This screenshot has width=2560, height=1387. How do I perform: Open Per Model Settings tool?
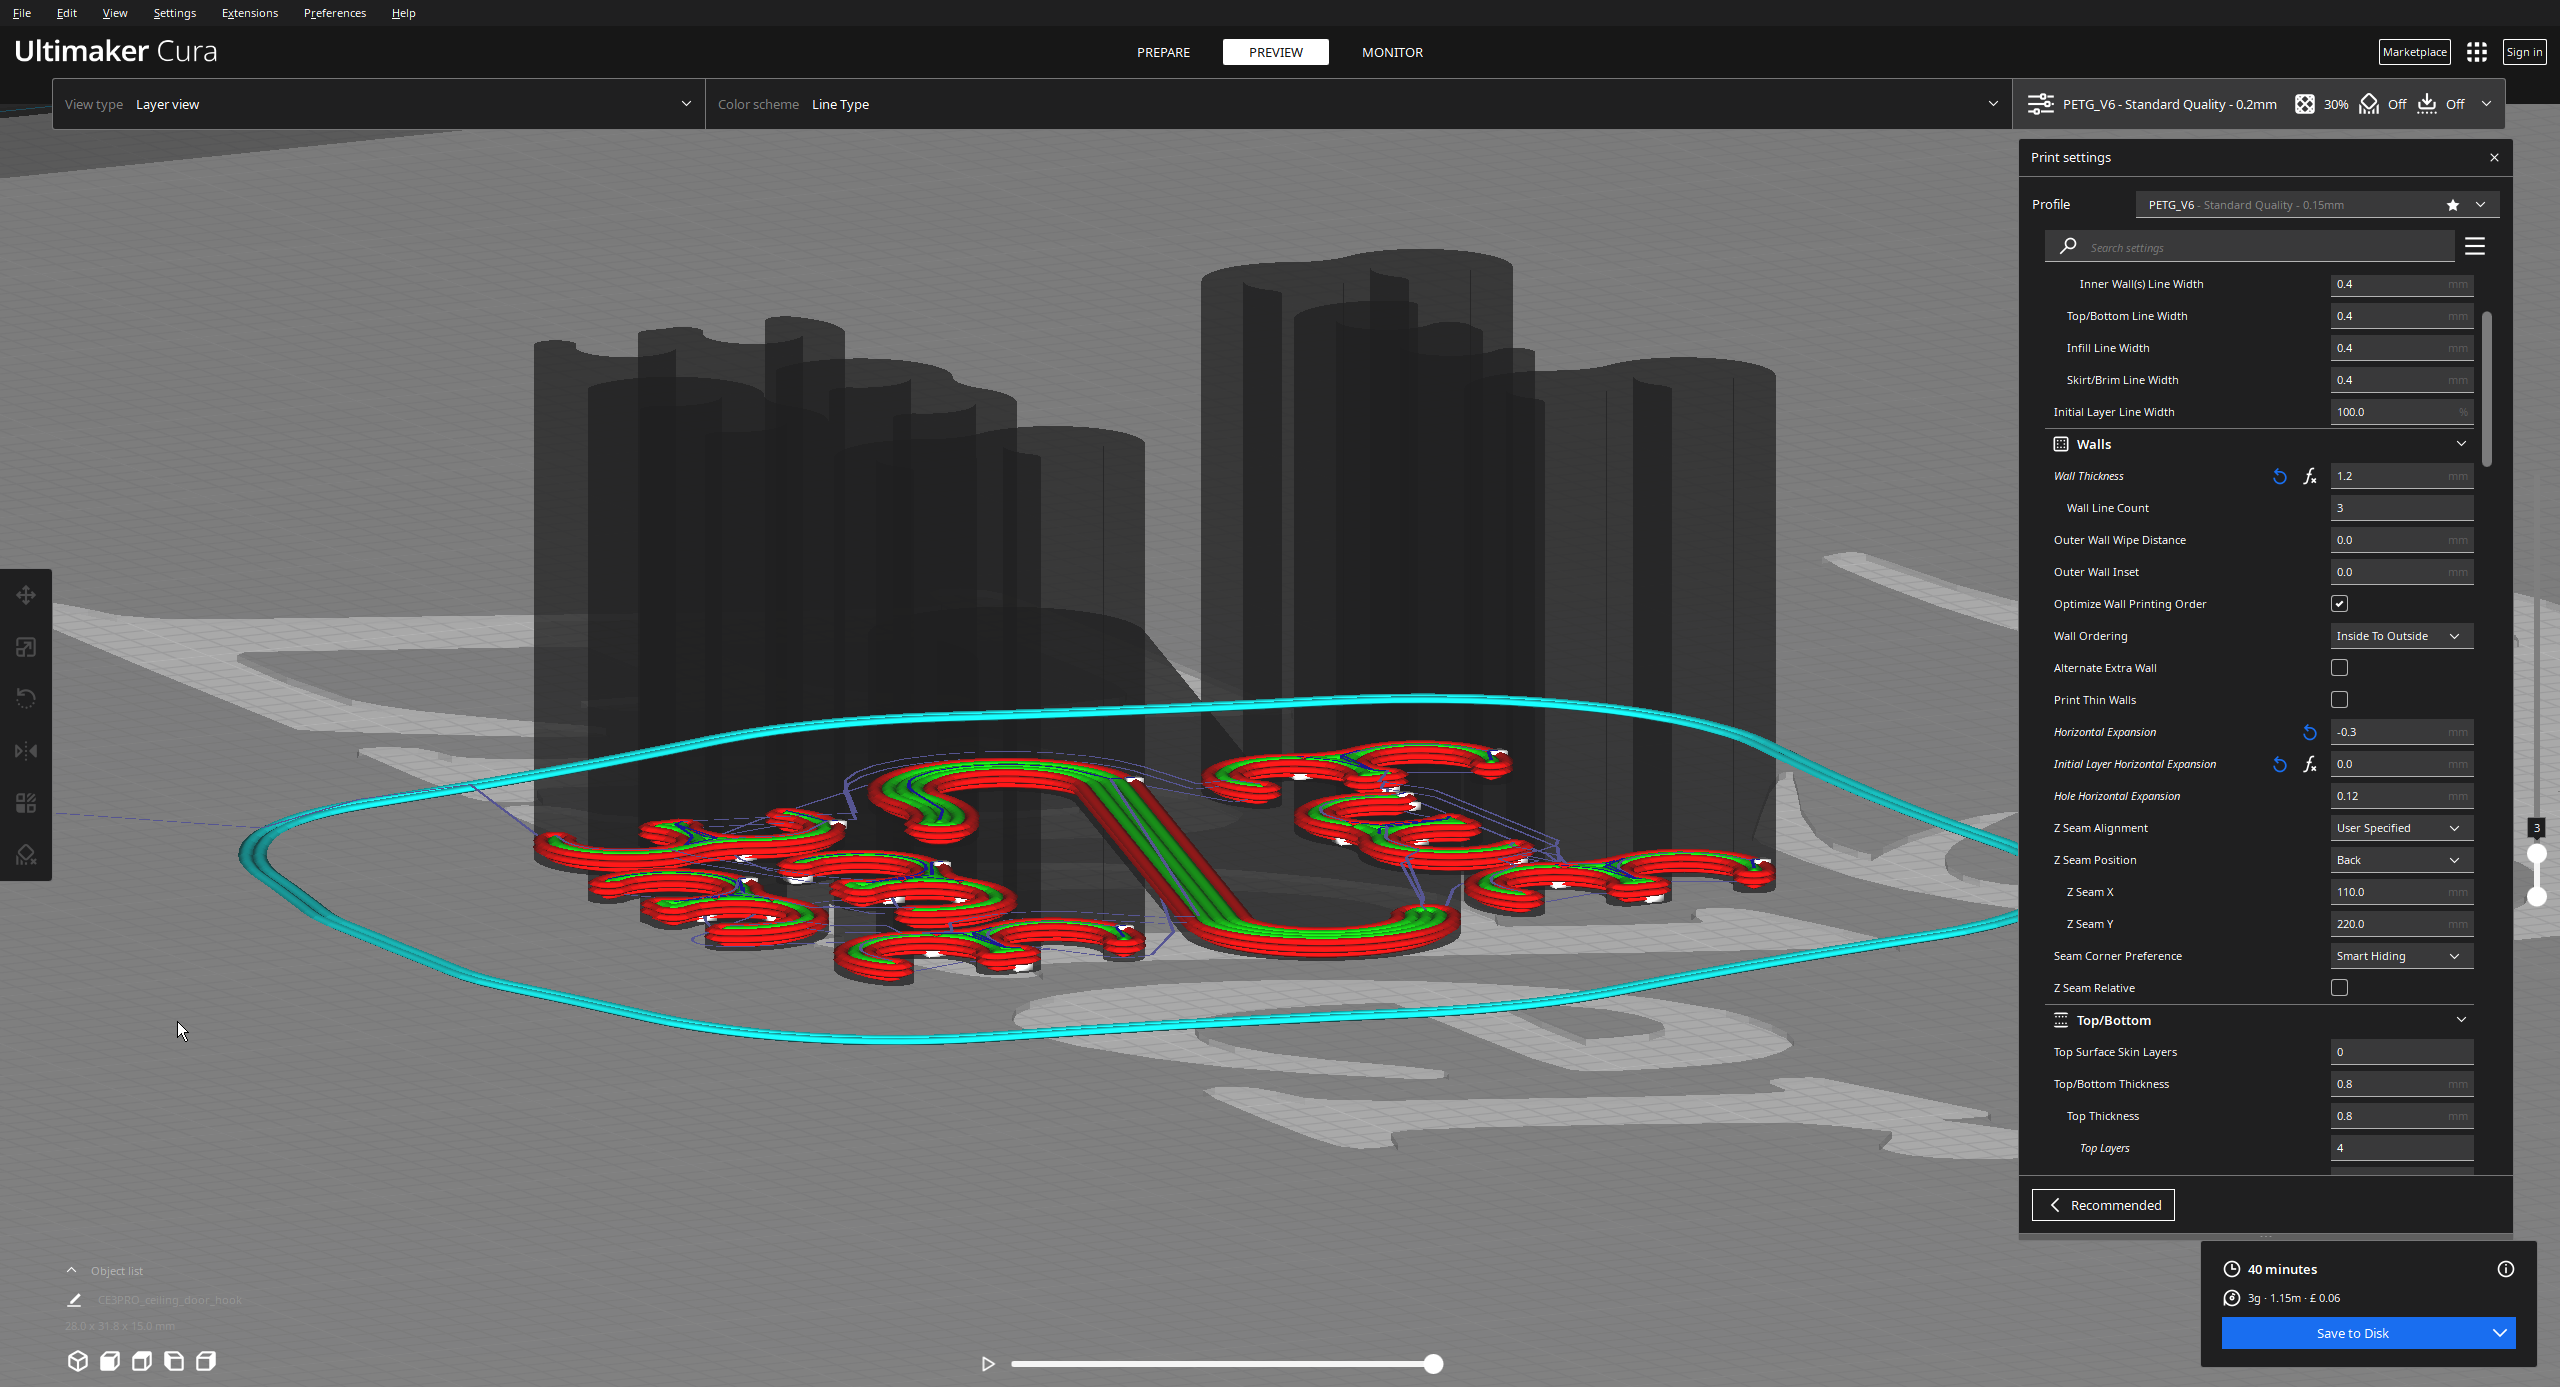(x=26, y=801)
